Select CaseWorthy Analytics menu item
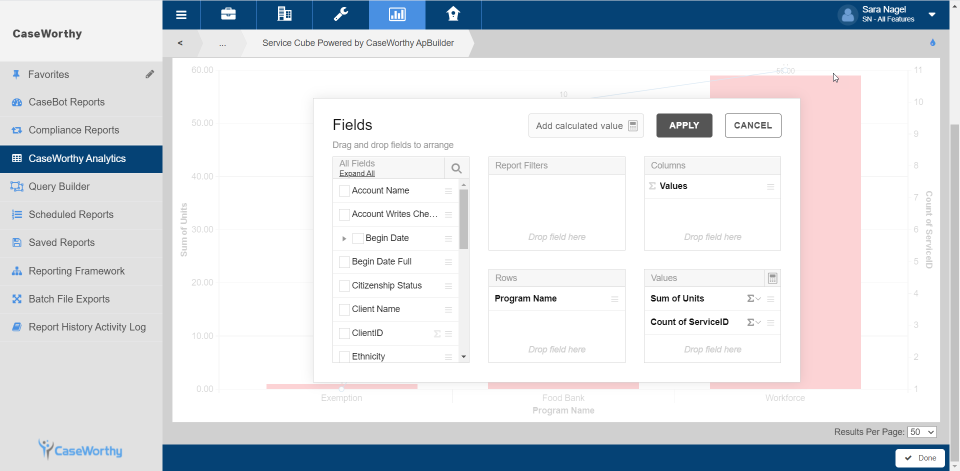This screenshot has height=471, width=960. point(81,159)
